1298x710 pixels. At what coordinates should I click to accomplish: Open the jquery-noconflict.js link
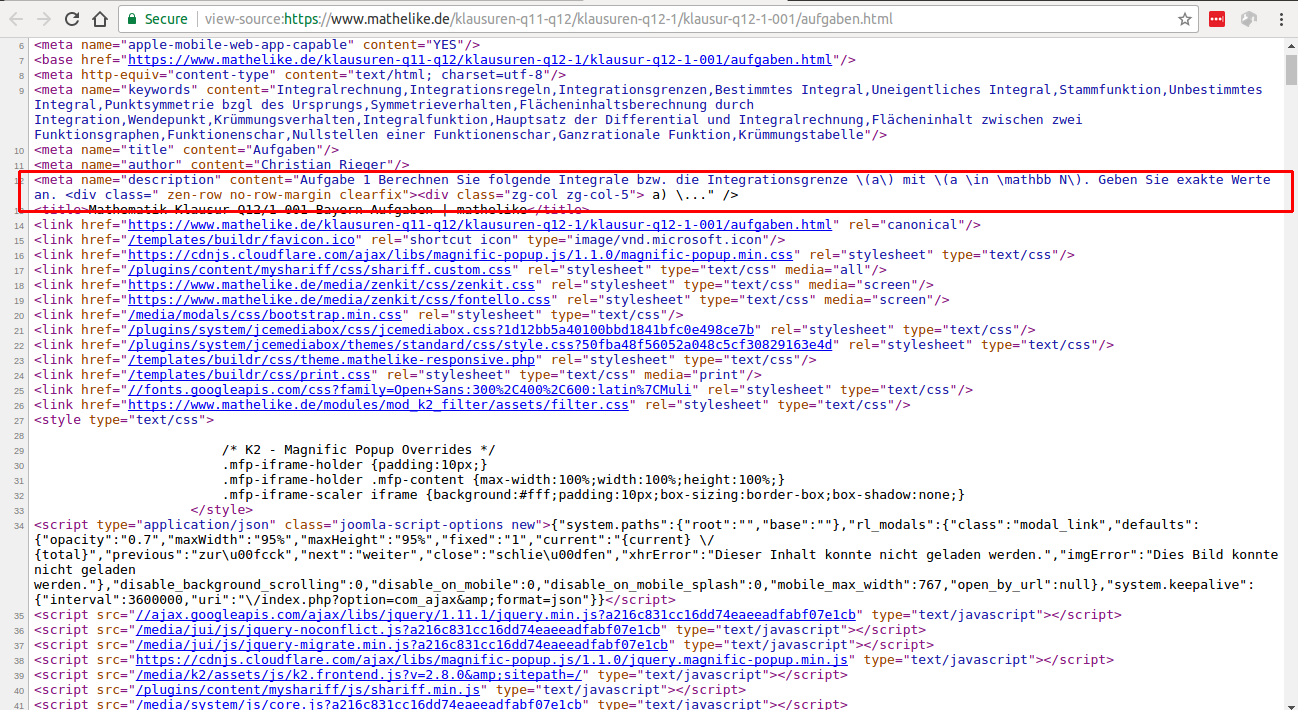coord(398,630)
